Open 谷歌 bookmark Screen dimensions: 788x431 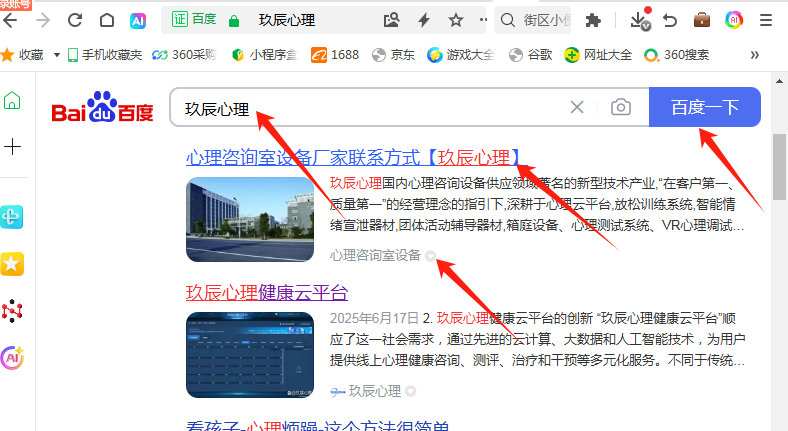point(530,55)
